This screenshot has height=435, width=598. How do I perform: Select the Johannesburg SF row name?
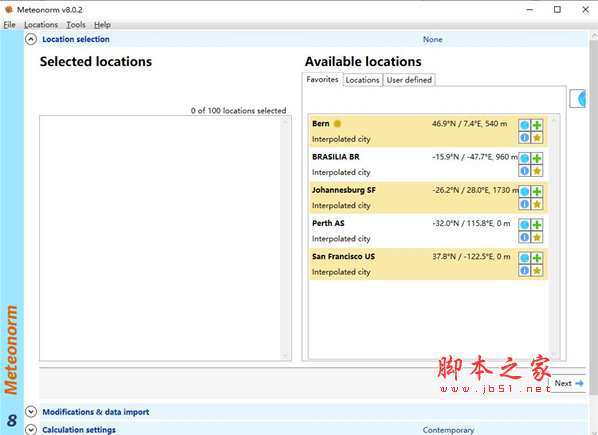pos(344,190)
